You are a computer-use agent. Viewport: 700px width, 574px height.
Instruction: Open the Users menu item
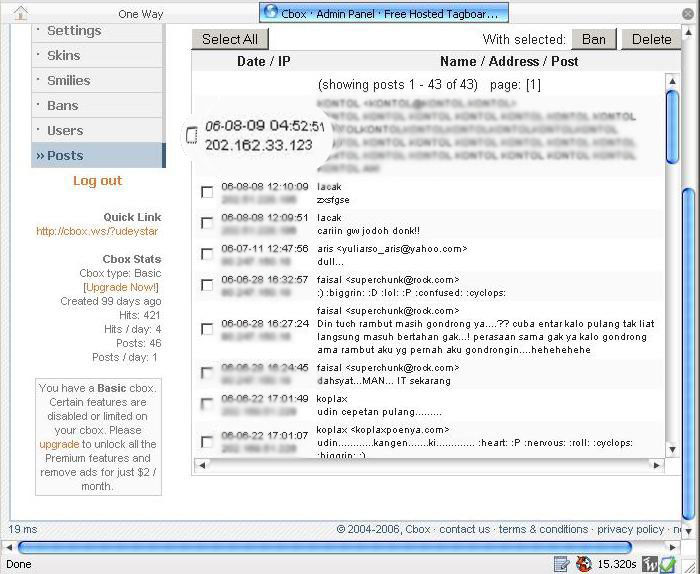98,130
